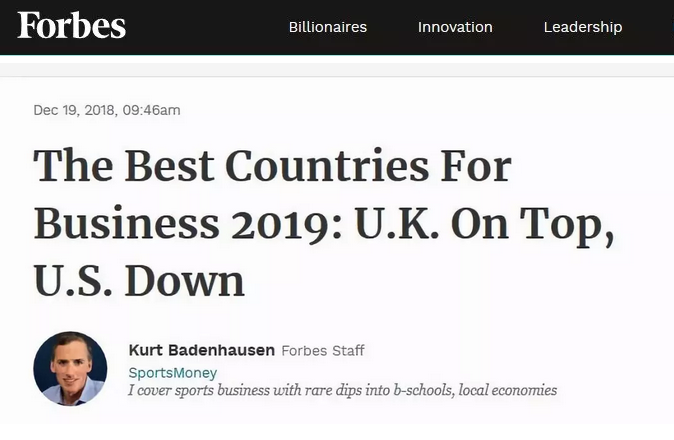Click the Dec 19, 2018 date
Screen dimensions: 674x440
coord(73,110)
